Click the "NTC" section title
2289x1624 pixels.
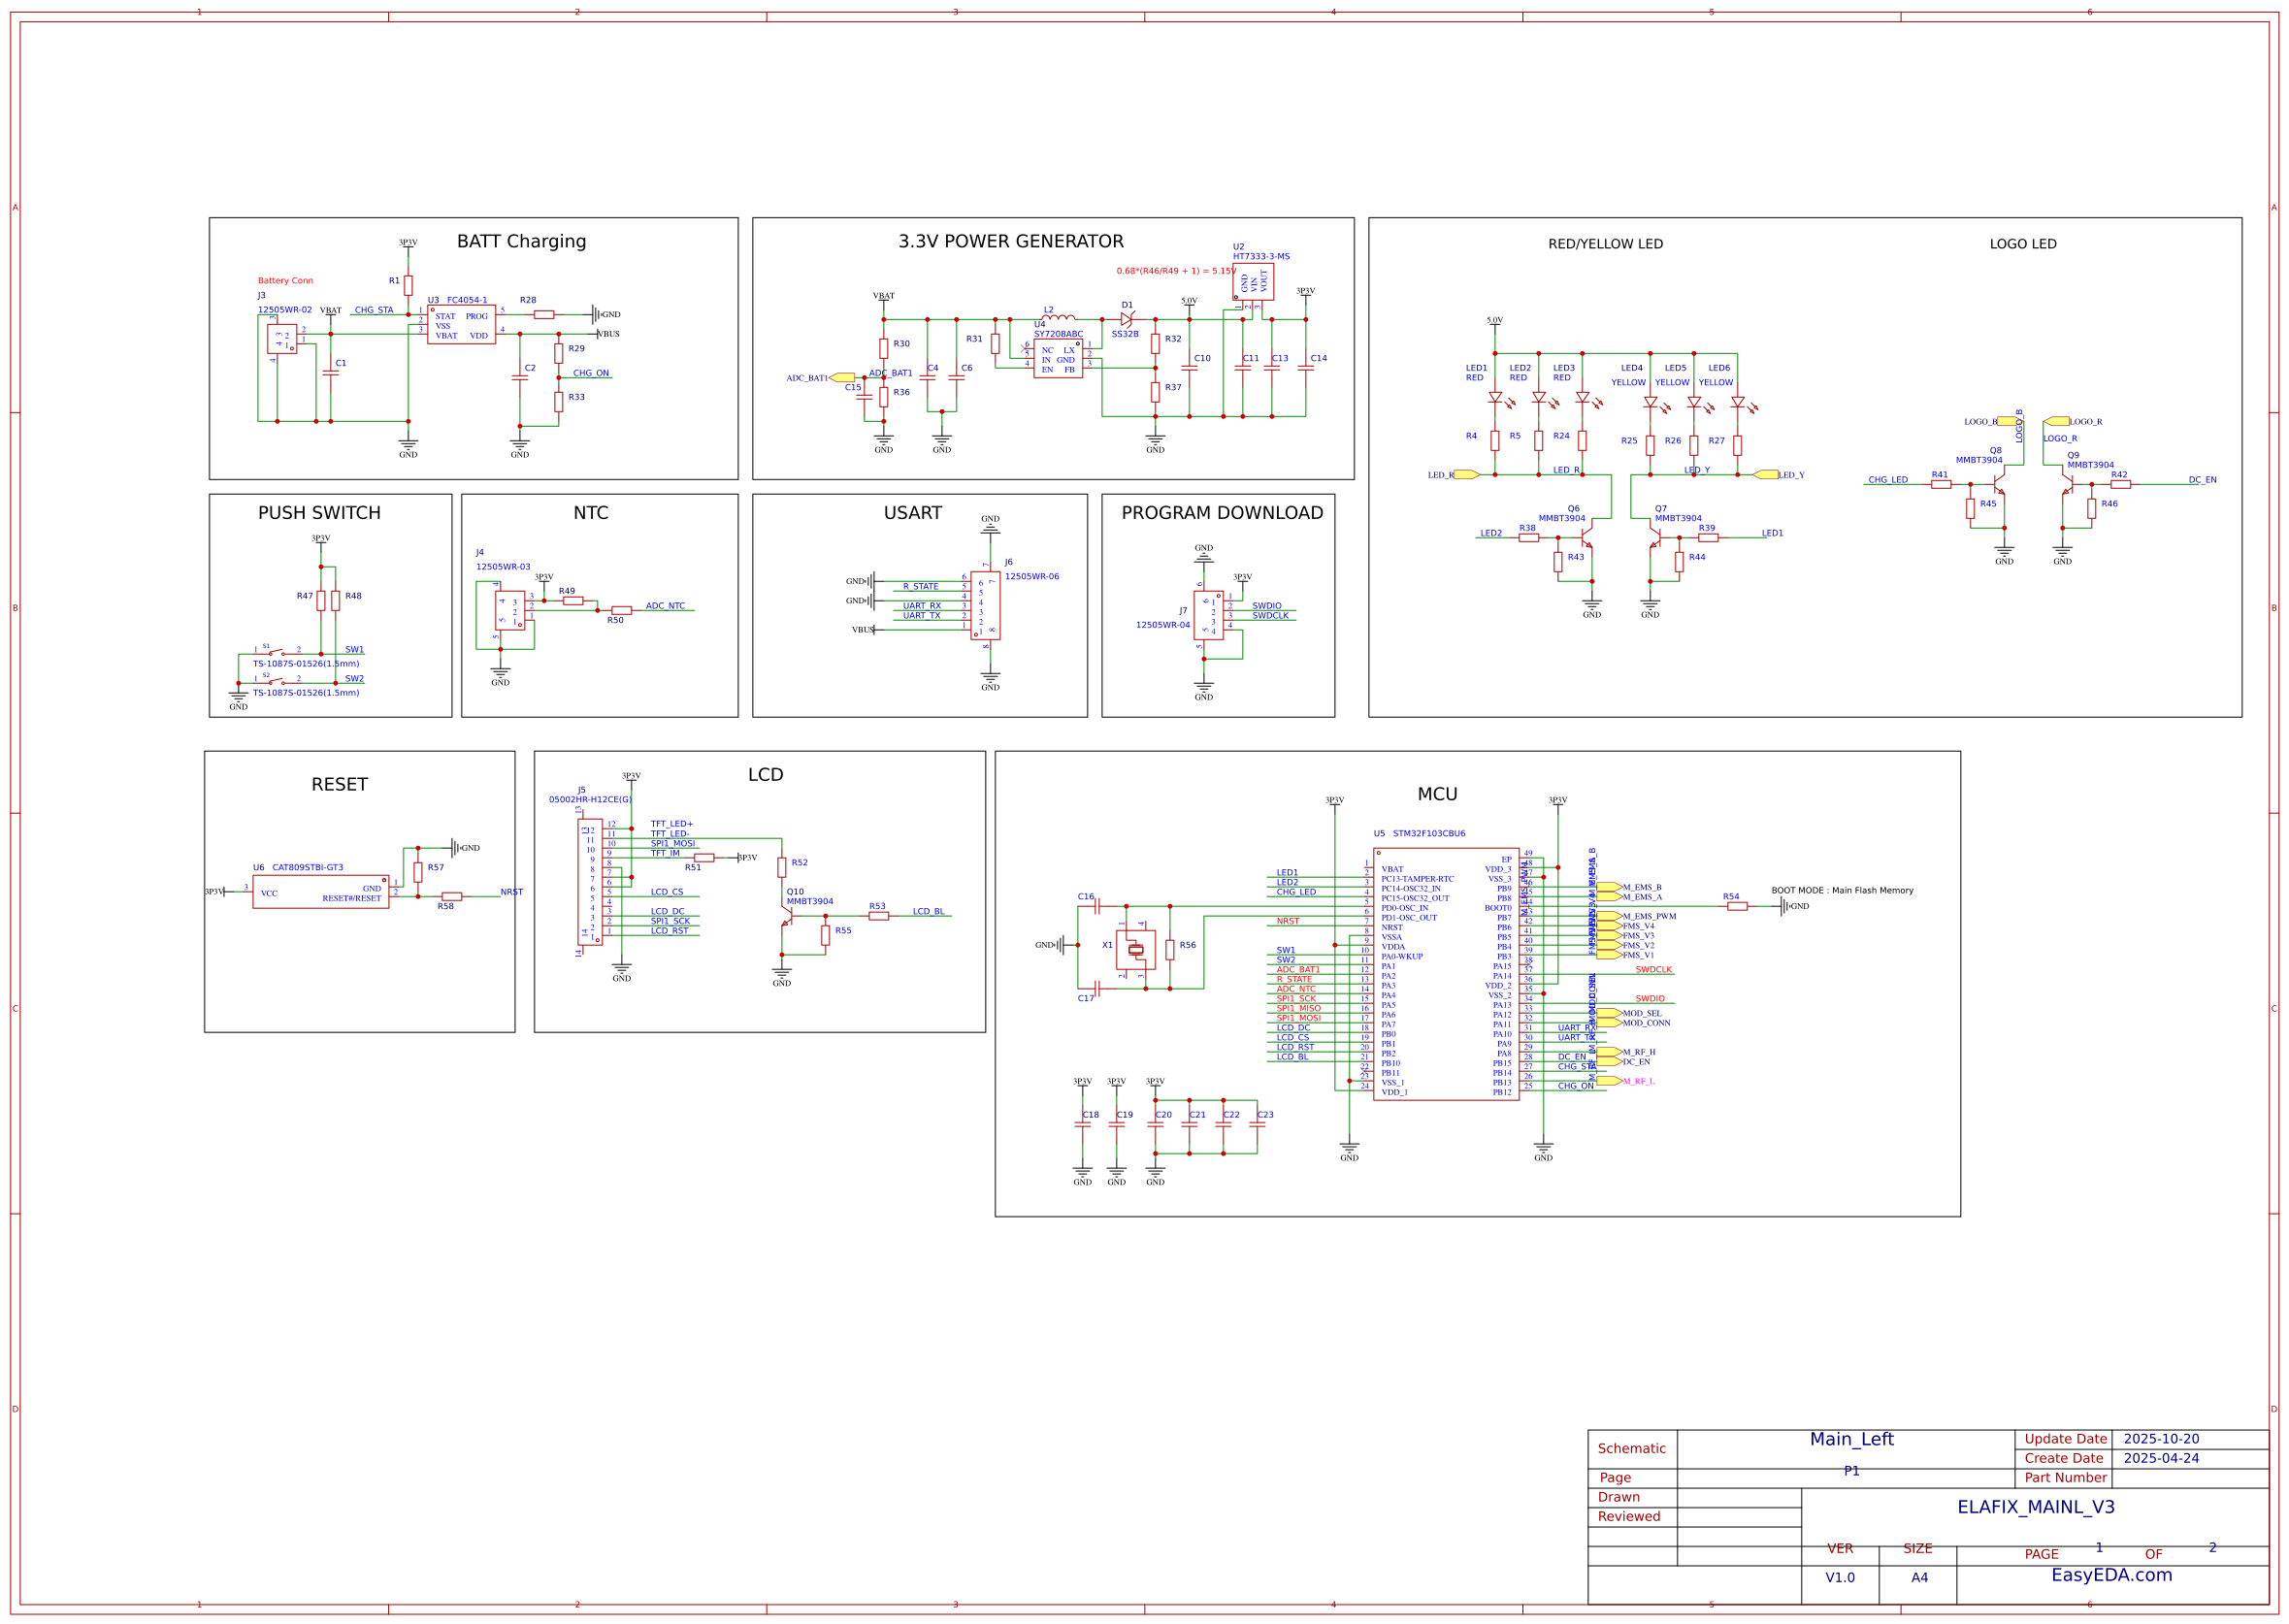[x=590, y=513]
